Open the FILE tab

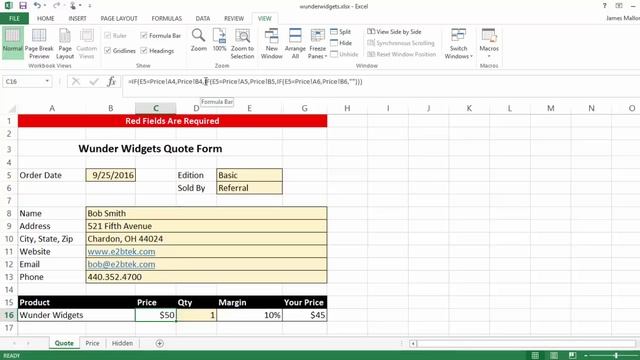[14, 18]
